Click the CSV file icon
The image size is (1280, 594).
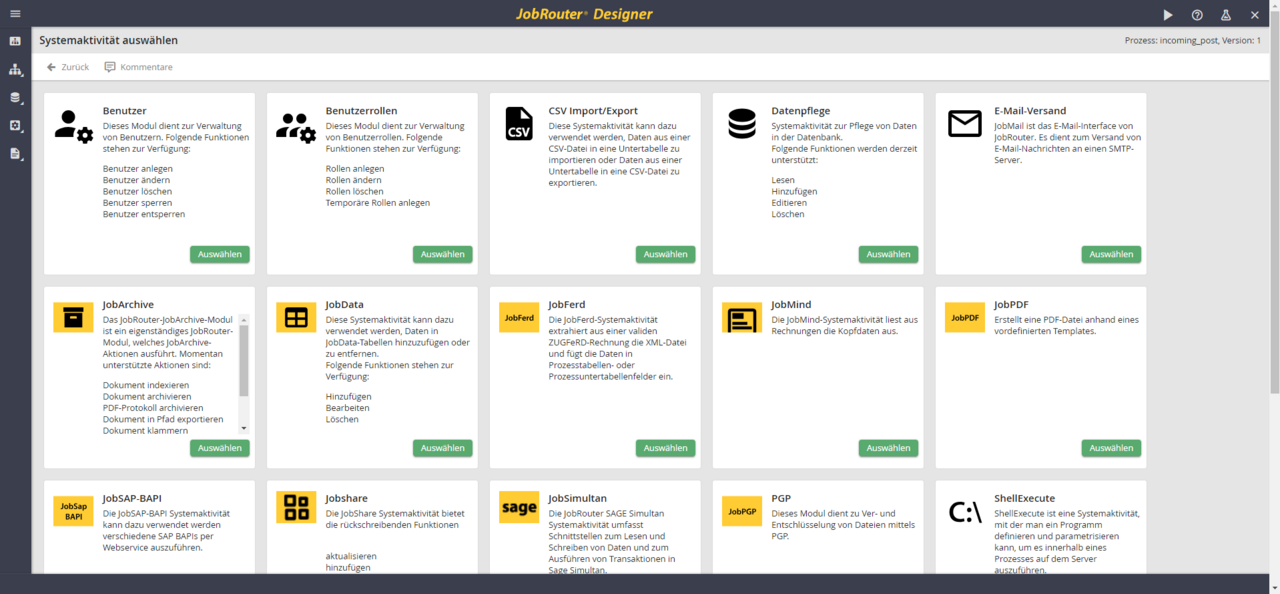coord(519,124)
